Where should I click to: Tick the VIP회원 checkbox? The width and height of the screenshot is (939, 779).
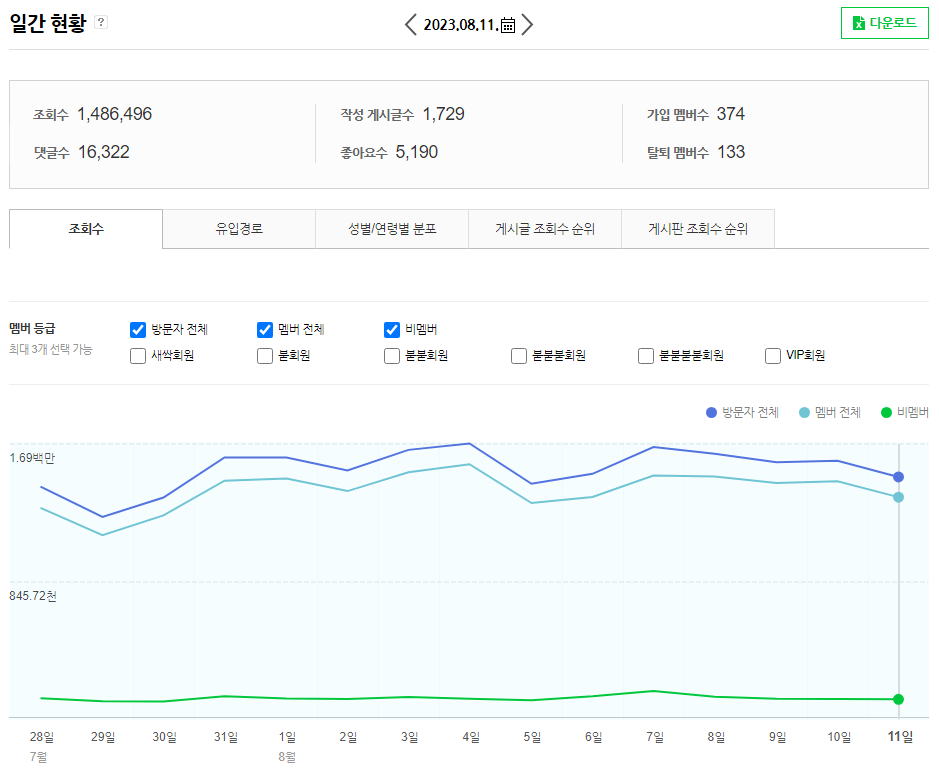pyautogui.click(x=773, y=356)
